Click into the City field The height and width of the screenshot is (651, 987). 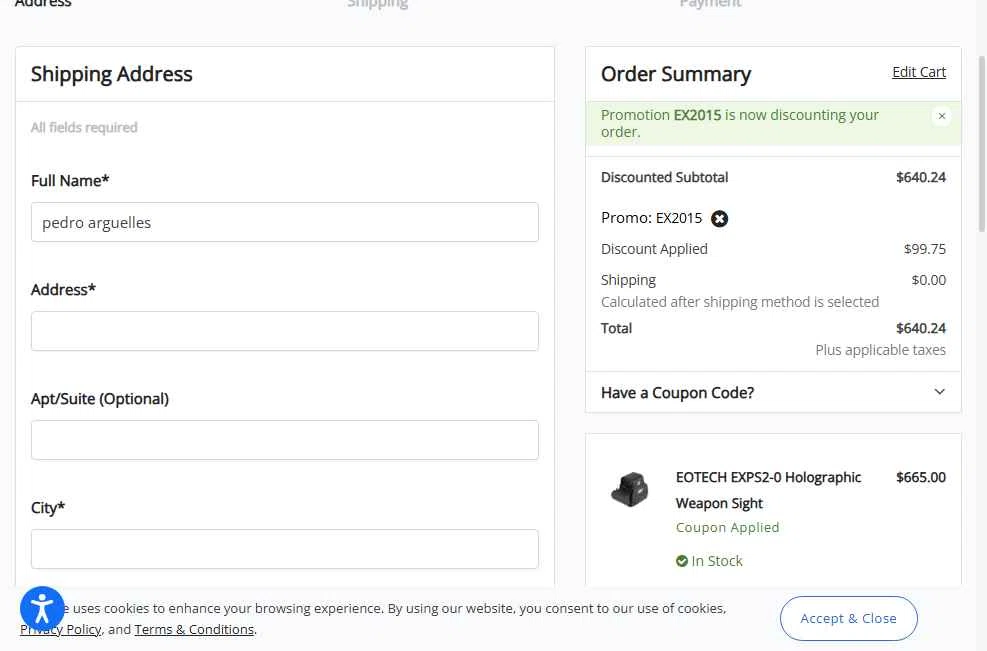point(284,549)
